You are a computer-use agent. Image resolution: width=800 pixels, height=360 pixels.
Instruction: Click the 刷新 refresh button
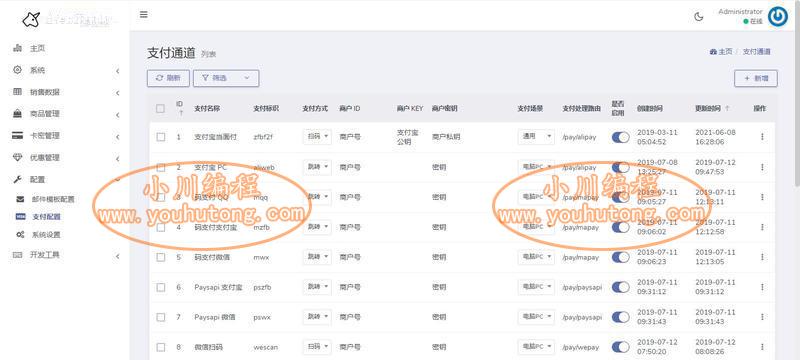[x=168, y=78]
